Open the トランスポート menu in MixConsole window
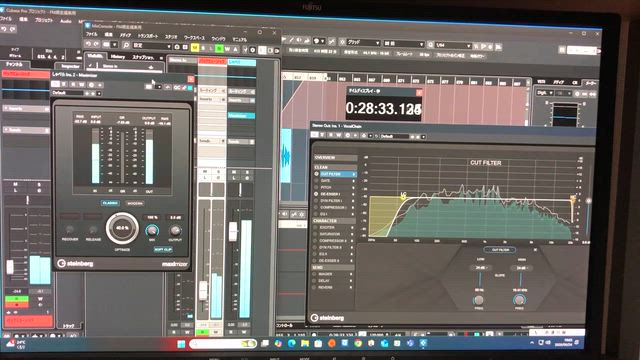 pos(148,36)
